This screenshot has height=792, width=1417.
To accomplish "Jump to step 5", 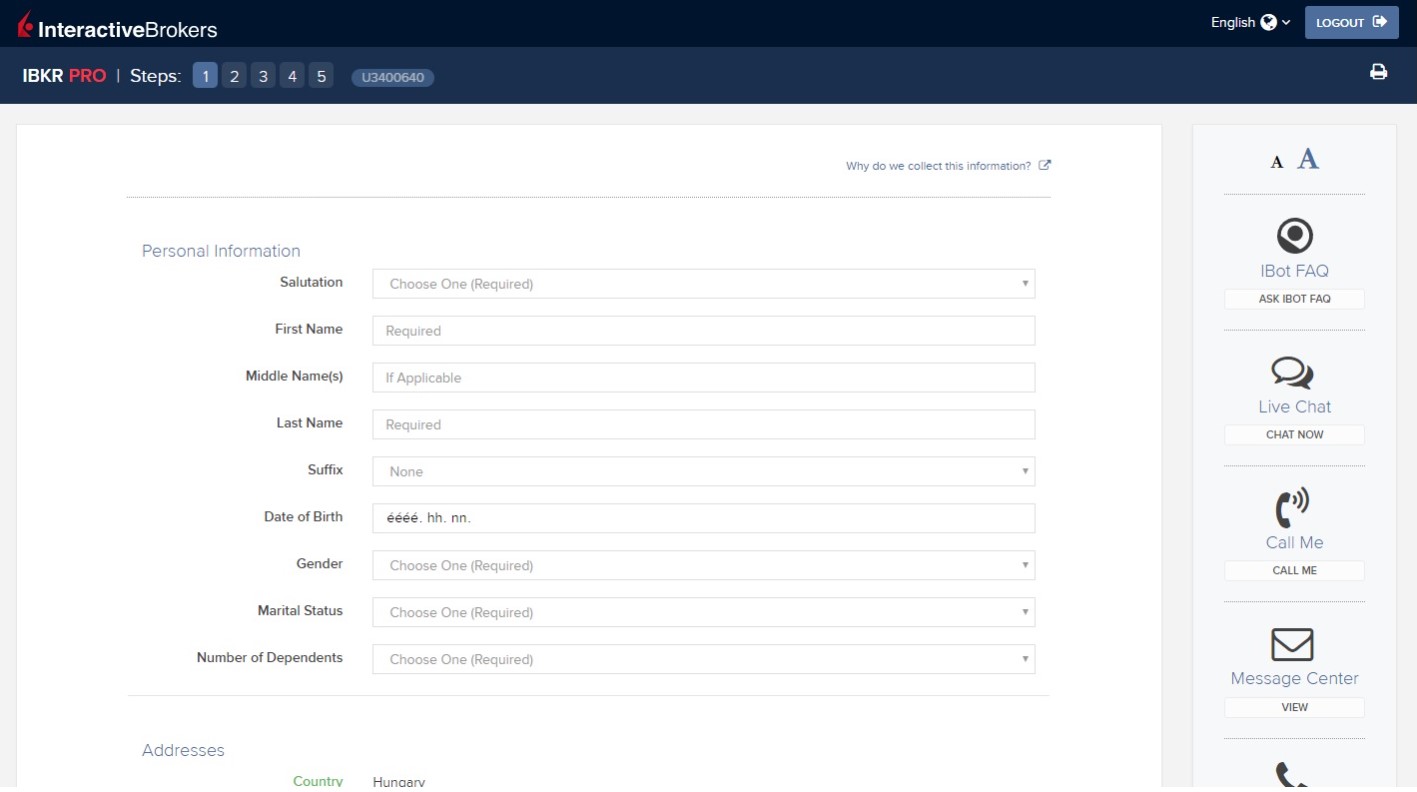I will [320, 76].
